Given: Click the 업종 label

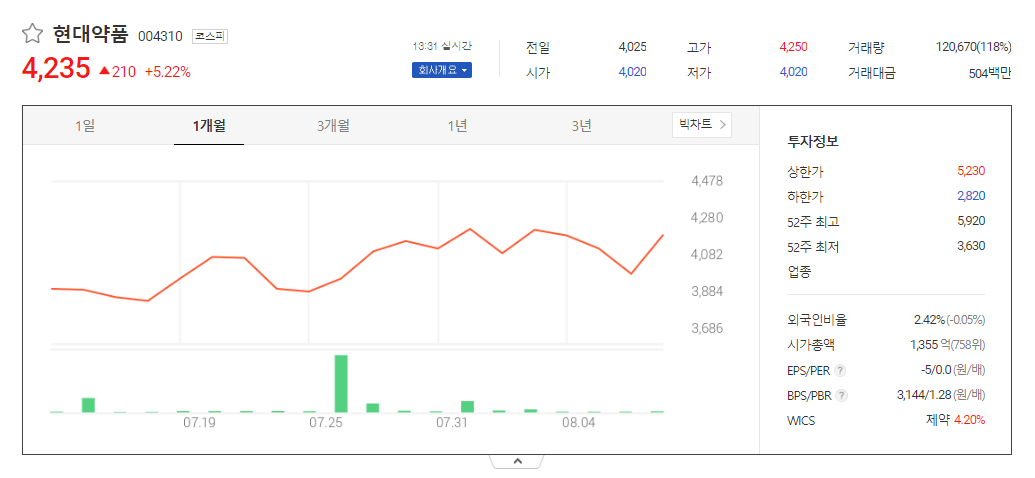Looking at the screenshot, I should tap(799, 272).
